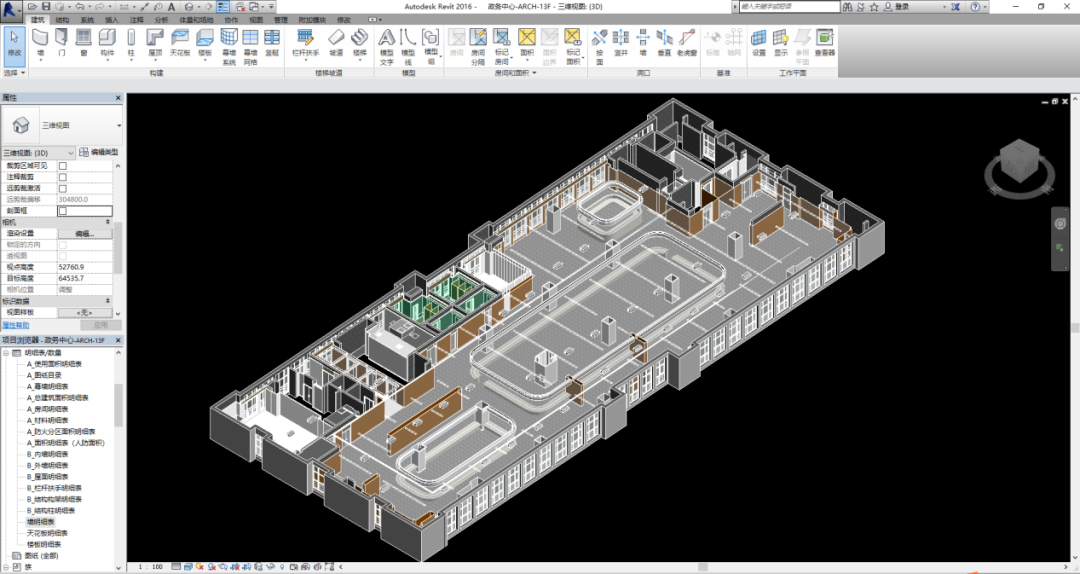Close the 属性 palette with its X button
The height and width of the screenshot is (574, 1080).
(118, 98)
